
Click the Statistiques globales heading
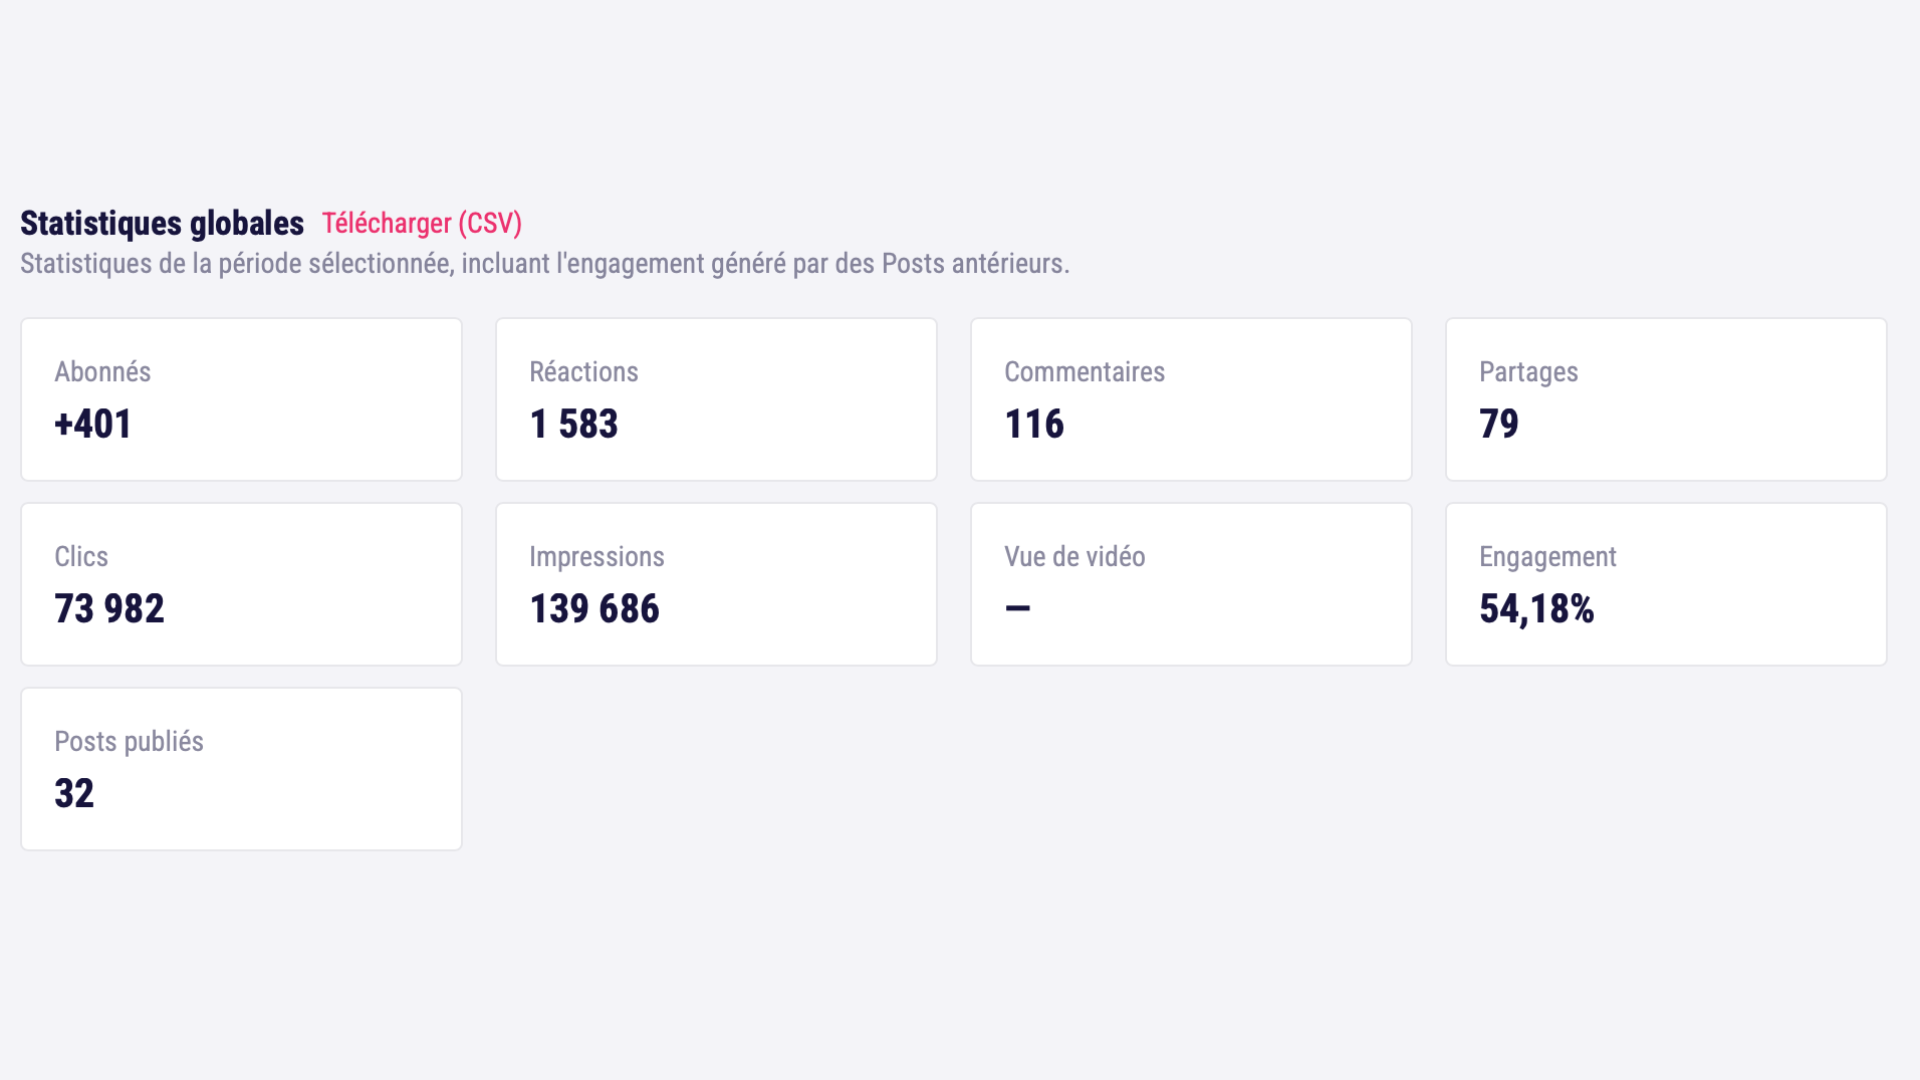click(x=162, y=223)
